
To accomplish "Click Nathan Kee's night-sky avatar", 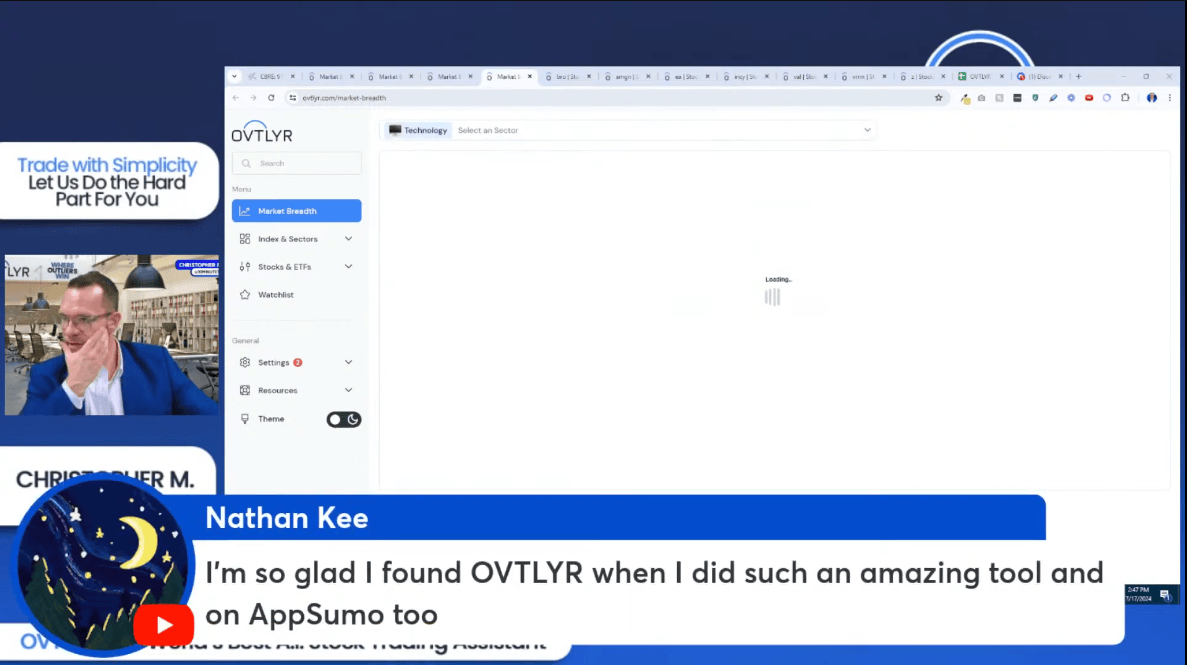I will click(103, 564).
